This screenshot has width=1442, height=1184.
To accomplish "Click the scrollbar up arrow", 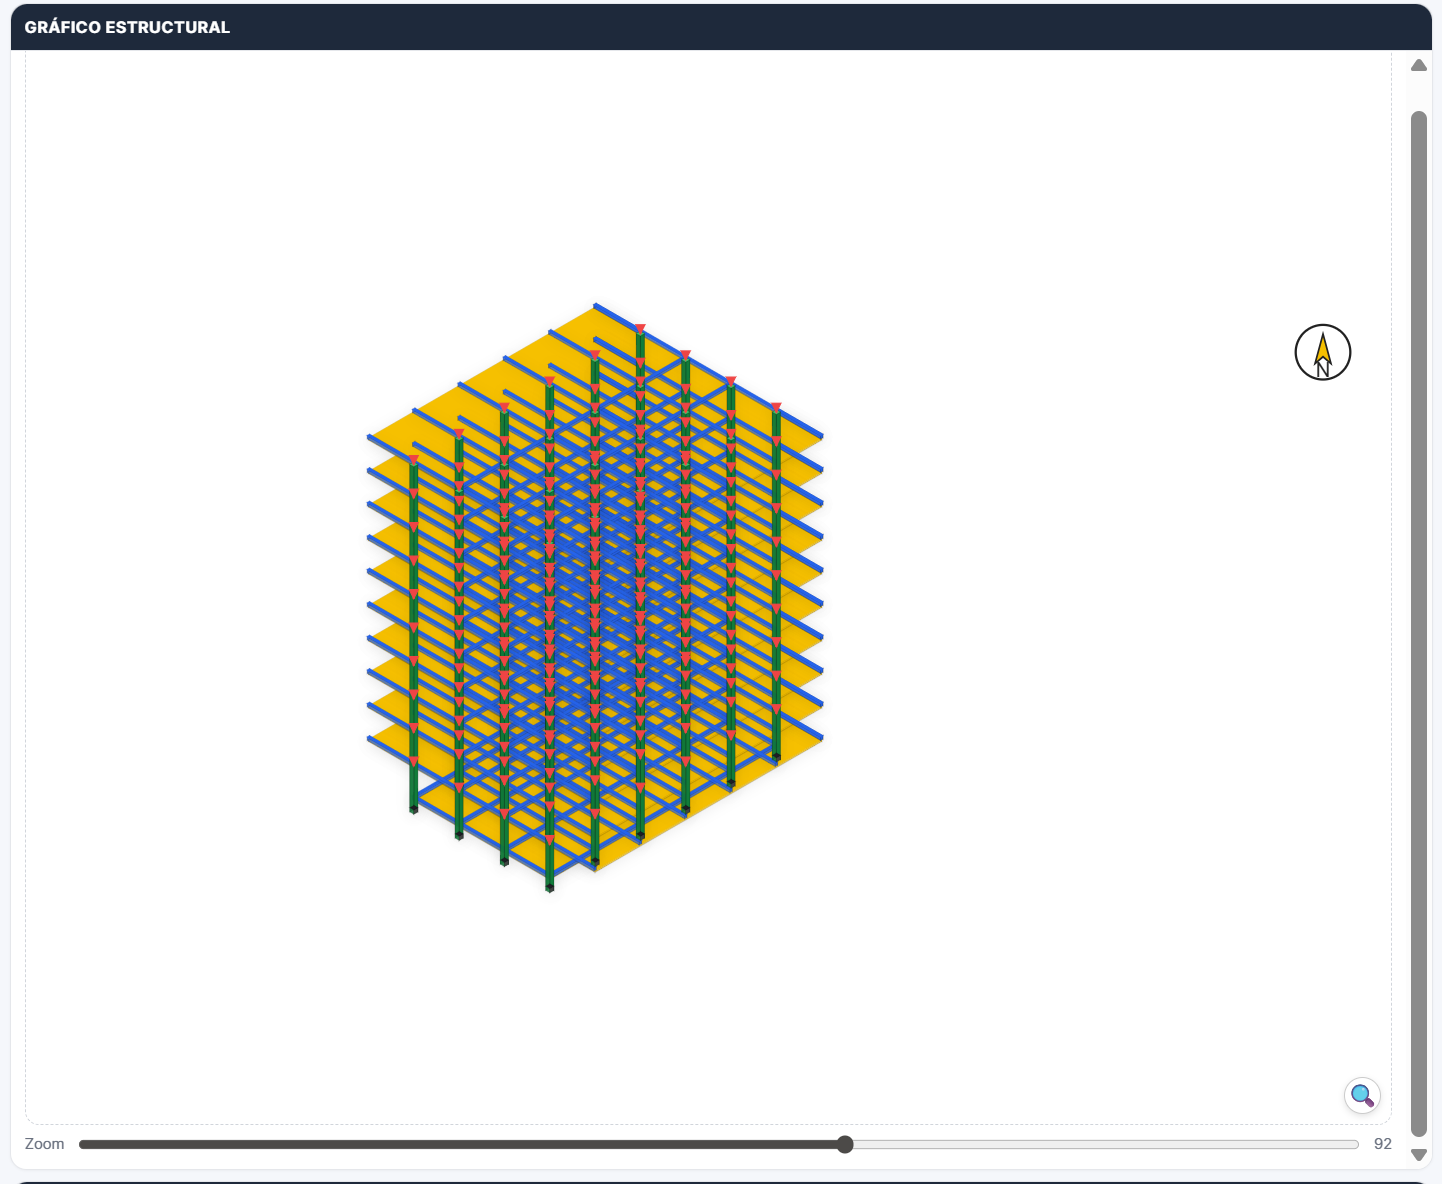I will tap(1418, 66).
